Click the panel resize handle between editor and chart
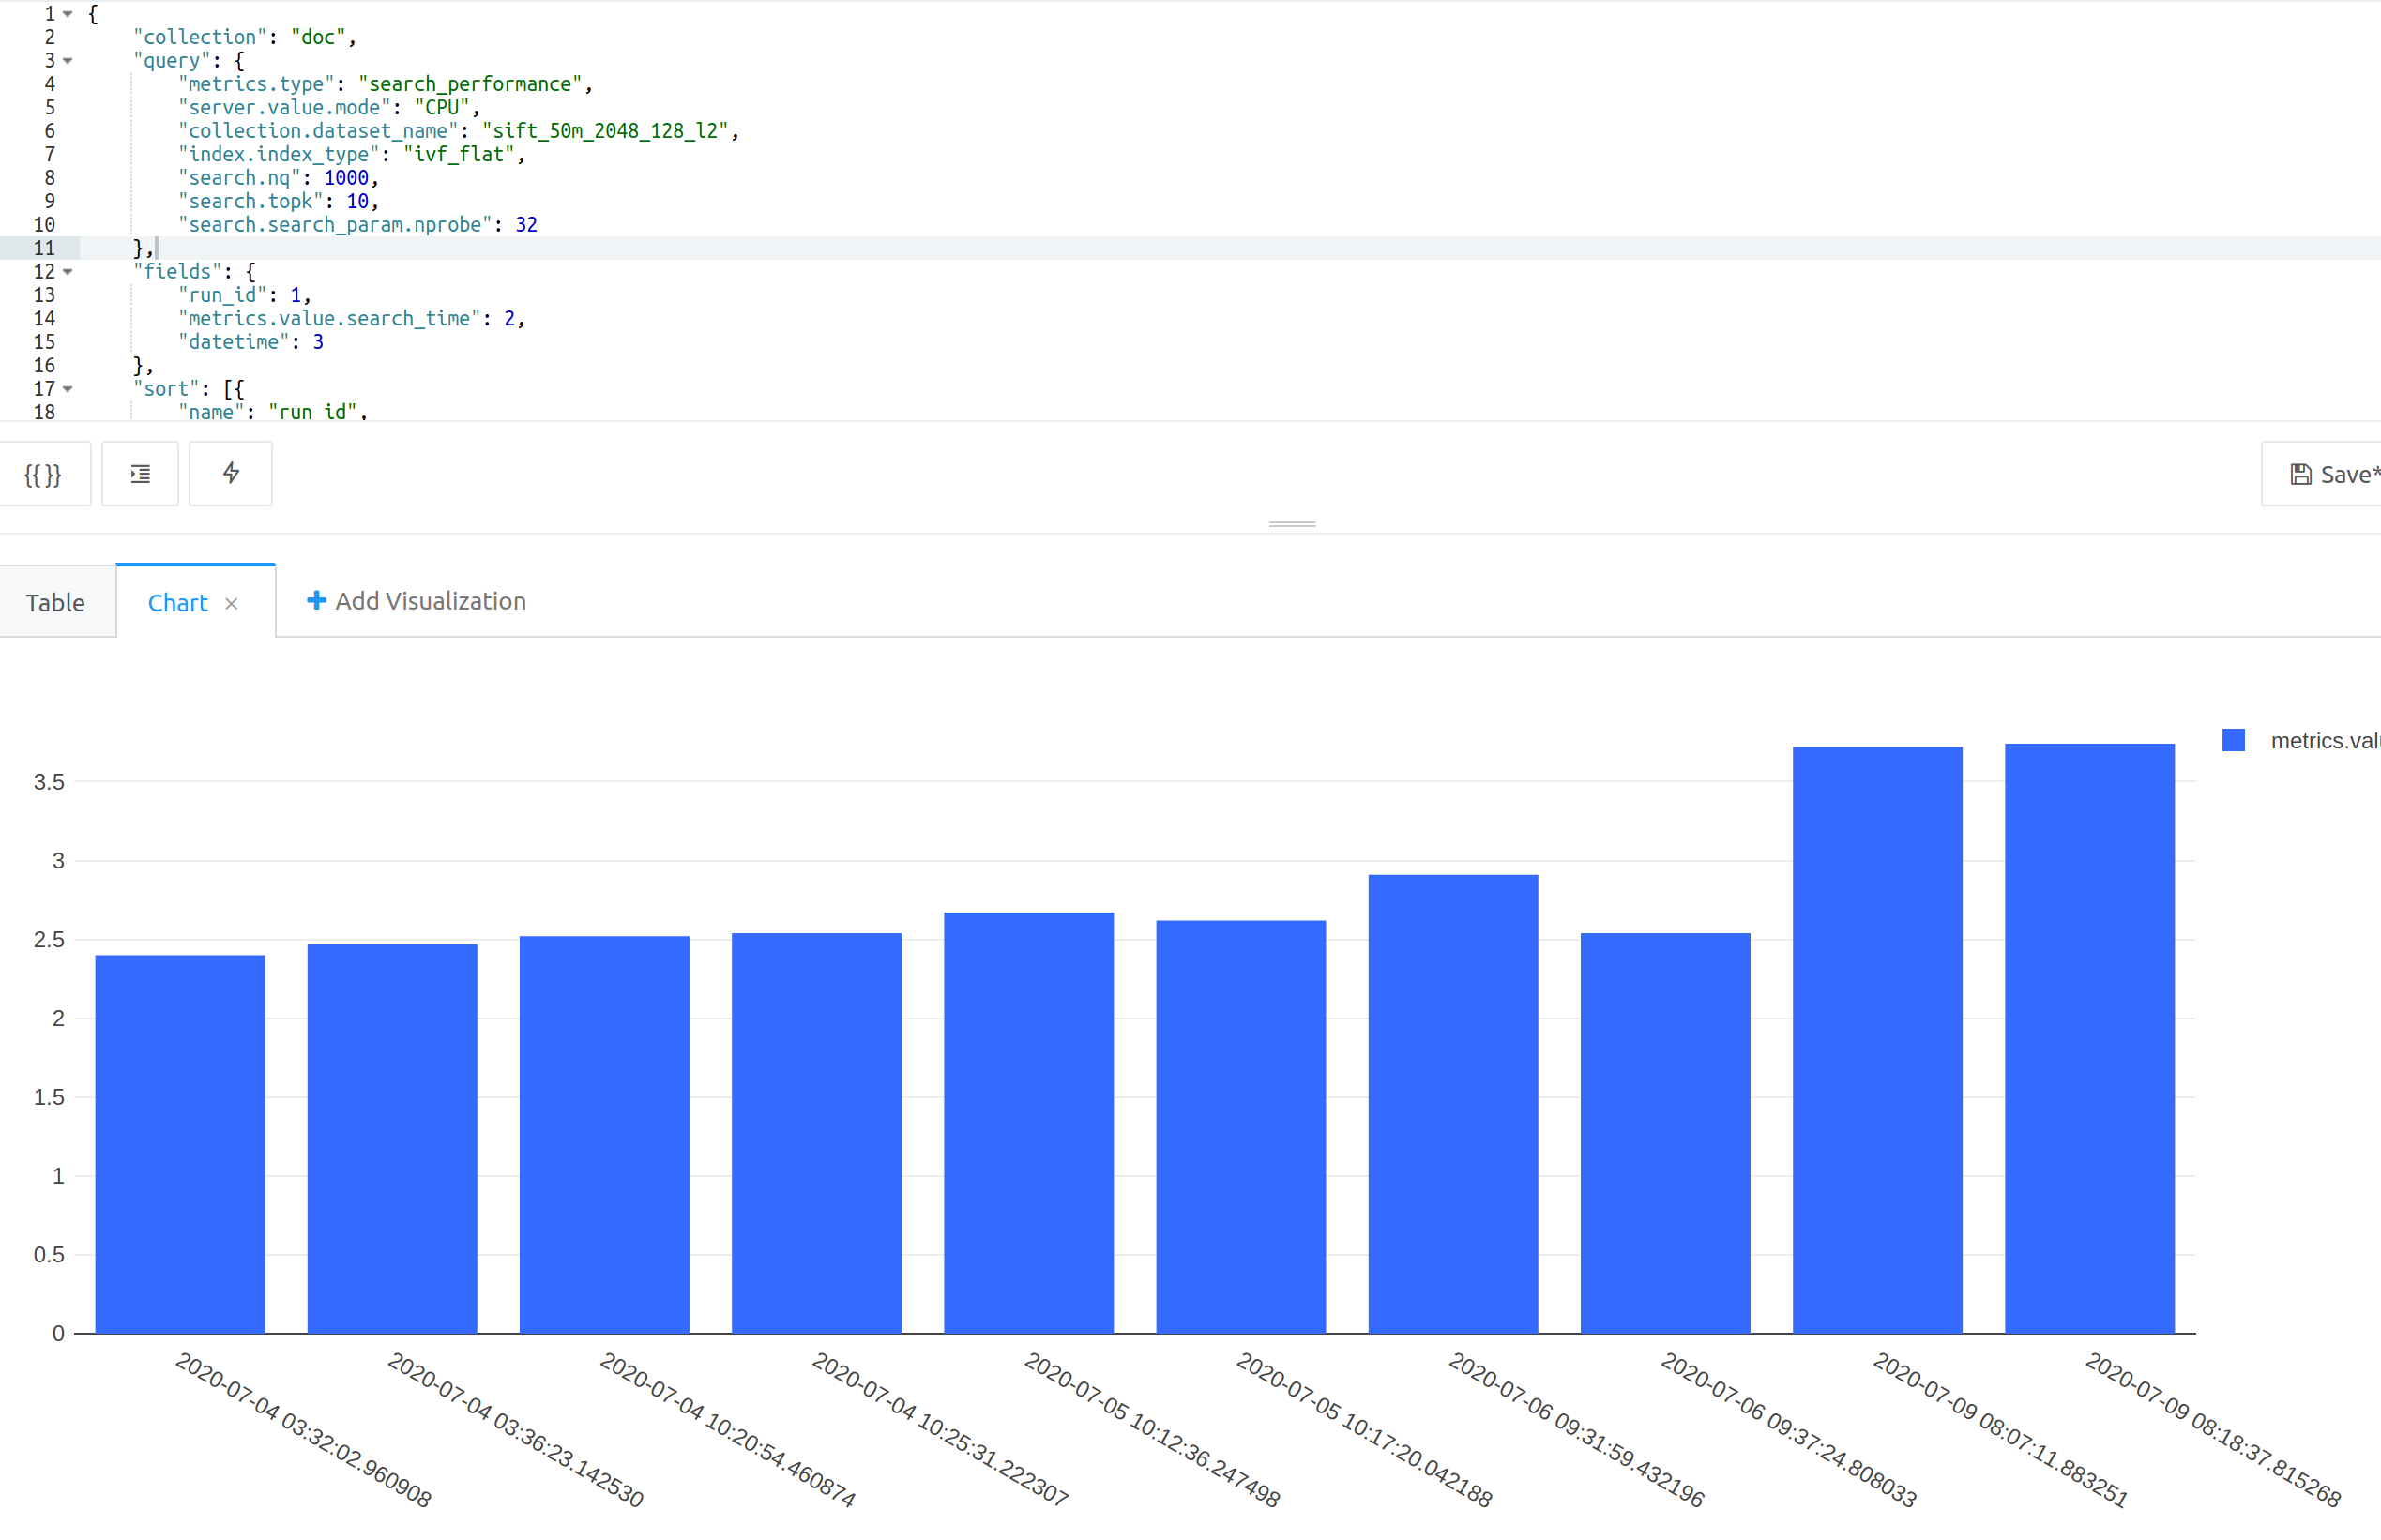 click(1291, 523)
